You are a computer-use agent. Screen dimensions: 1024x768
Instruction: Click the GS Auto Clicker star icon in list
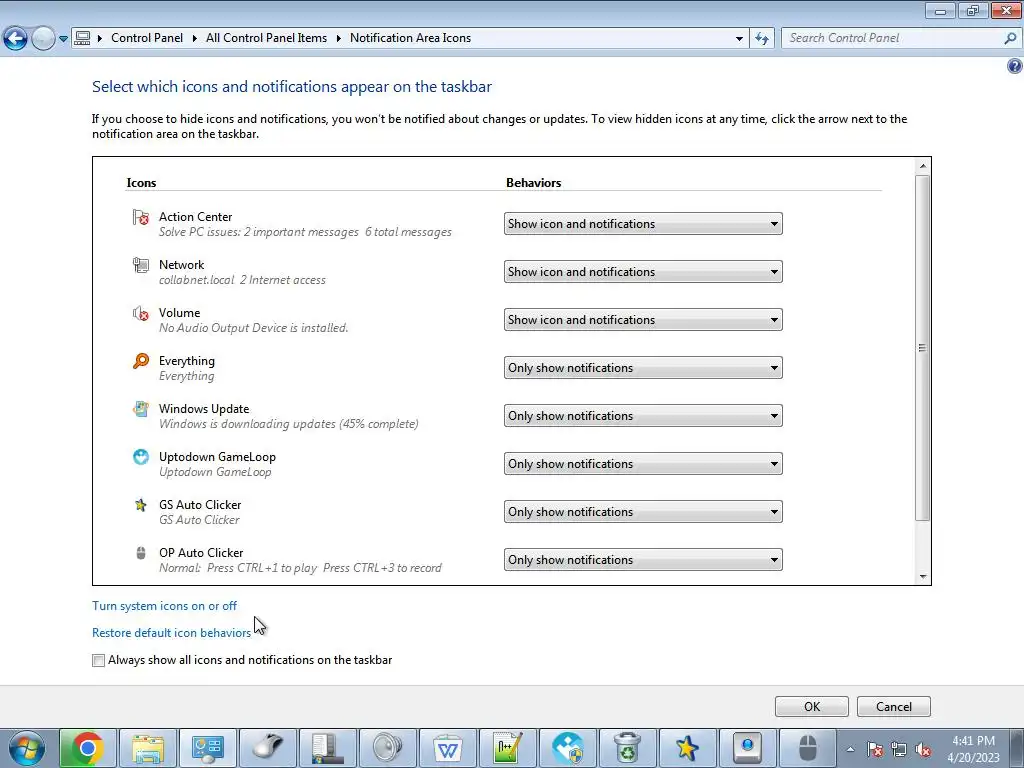140,505
